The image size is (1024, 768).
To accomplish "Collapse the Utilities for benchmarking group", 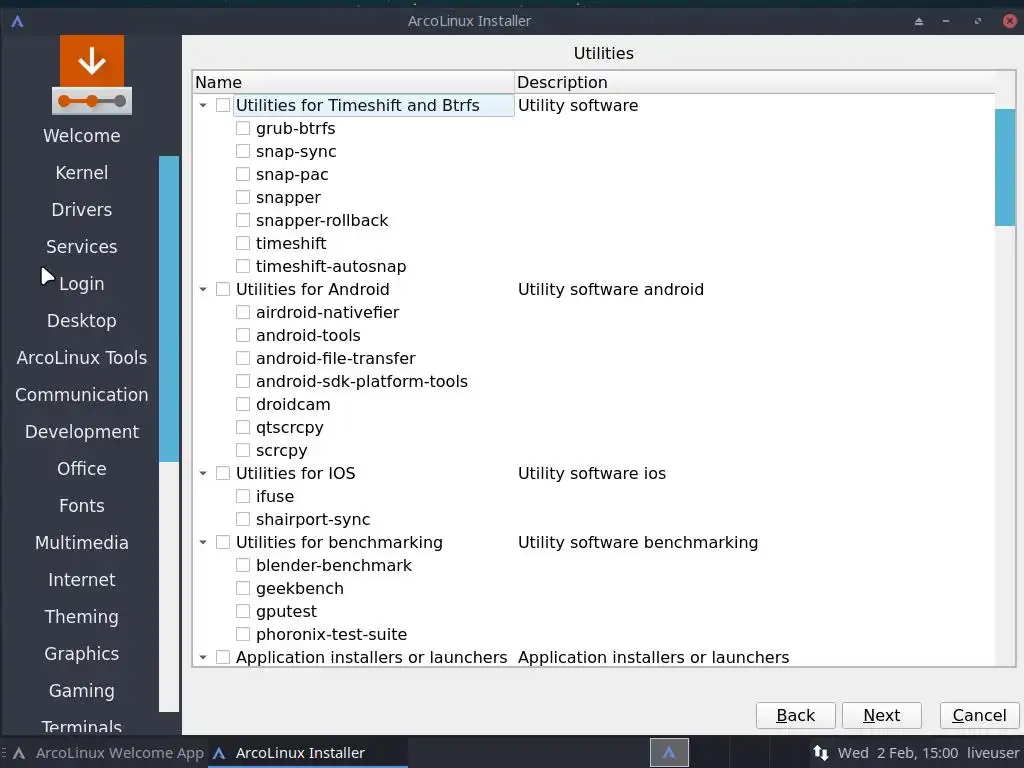I will click(x=203, y=542).
